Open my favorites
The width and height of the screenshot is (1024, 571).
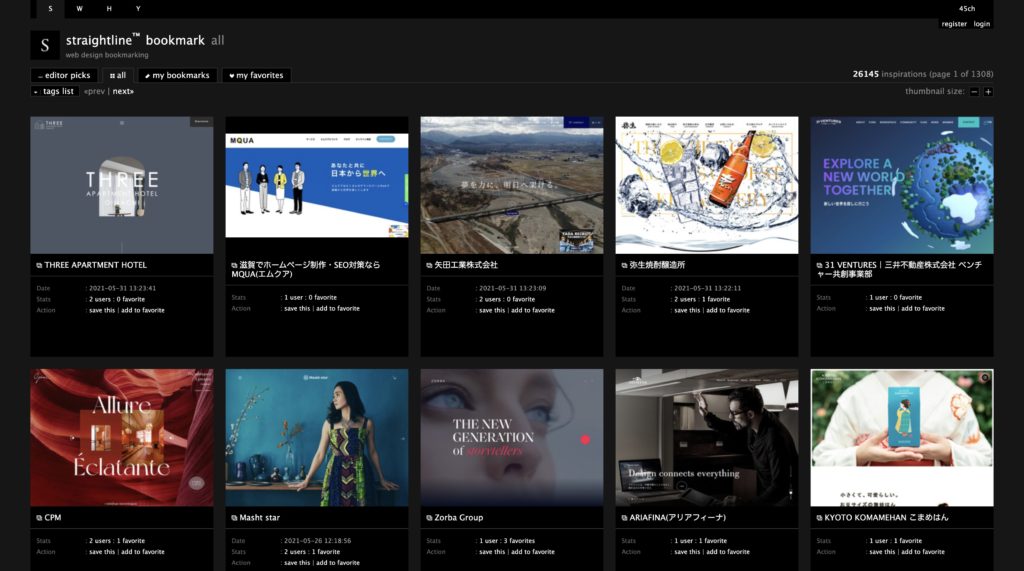pos(256,75)
